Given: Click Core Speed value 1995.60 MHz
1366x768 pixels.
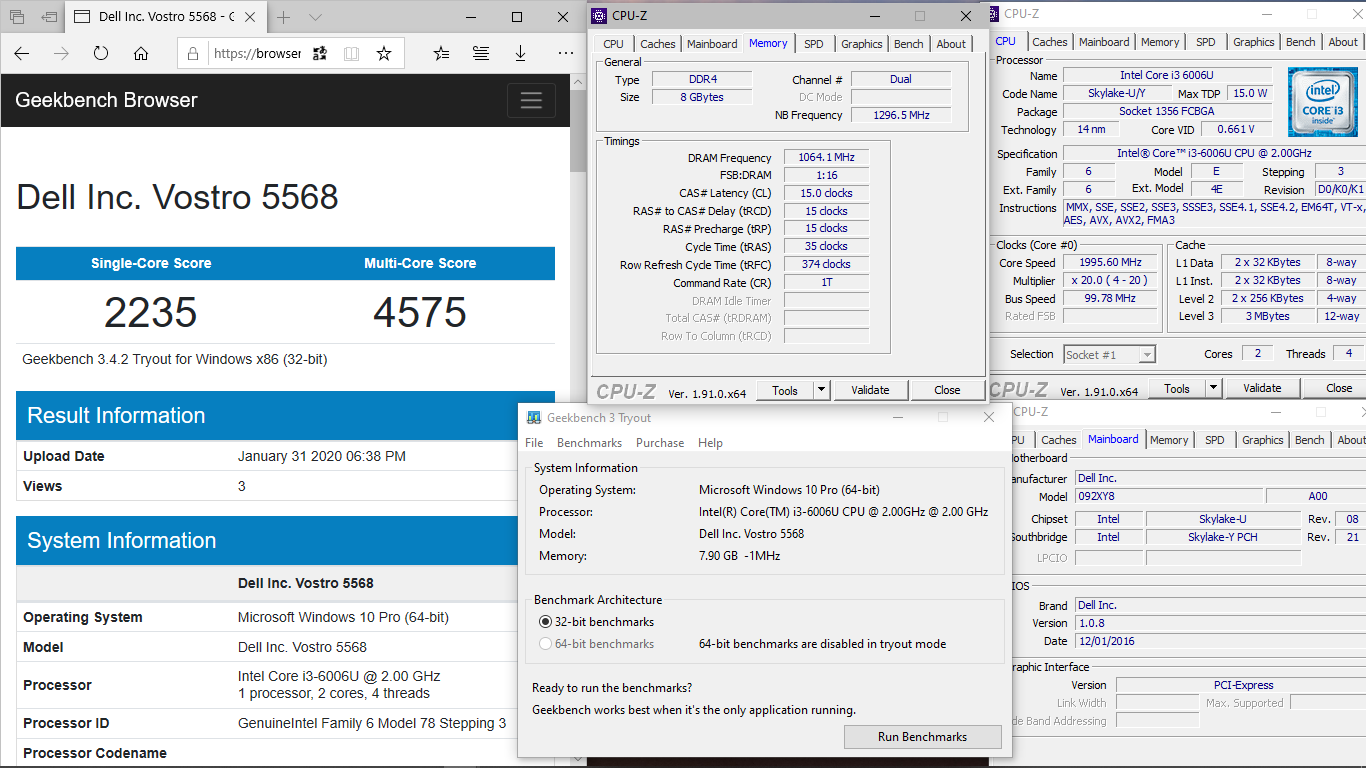Looking at the screenshot, I should [x=1110, y=262].
